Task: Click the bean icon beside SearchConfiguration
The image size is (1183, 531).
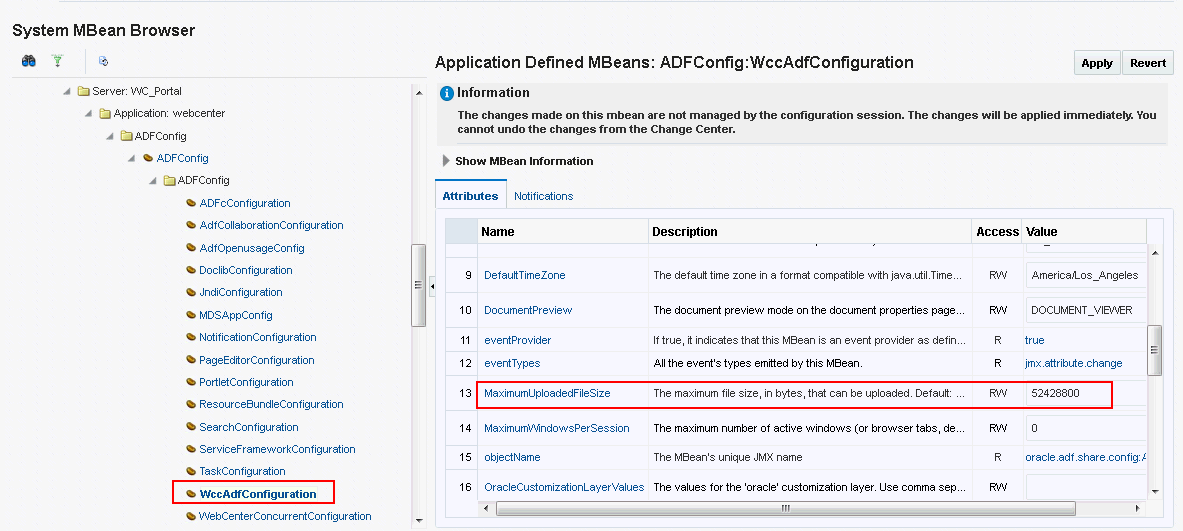Action: [x=190, y=427]
